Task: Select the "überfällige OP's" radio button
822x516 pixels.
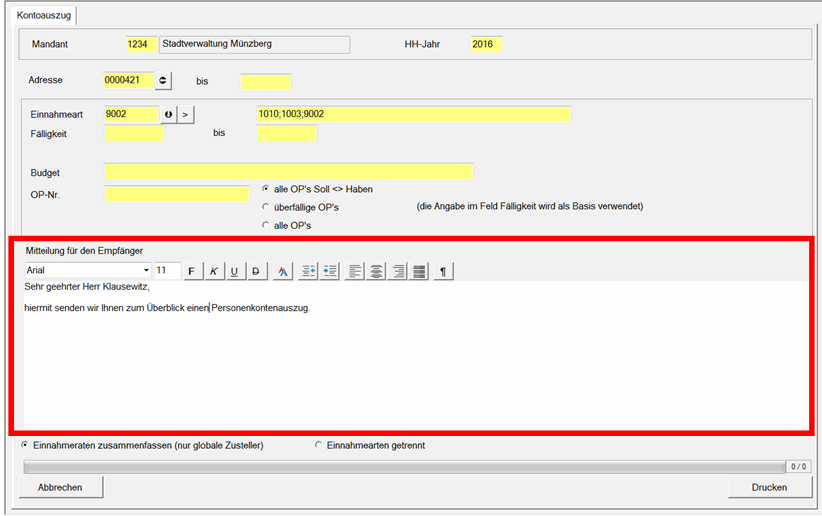Action: click(265, 207)
